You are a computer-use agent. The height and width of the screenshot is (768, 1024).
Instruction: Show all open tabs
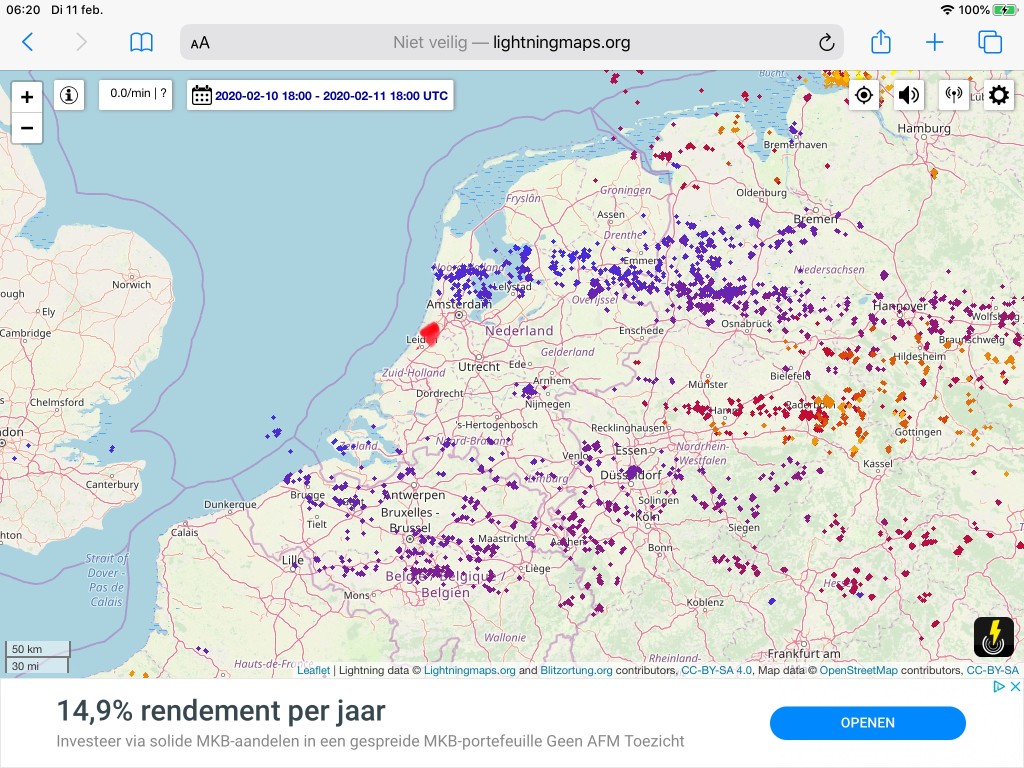tap(989, 42)
